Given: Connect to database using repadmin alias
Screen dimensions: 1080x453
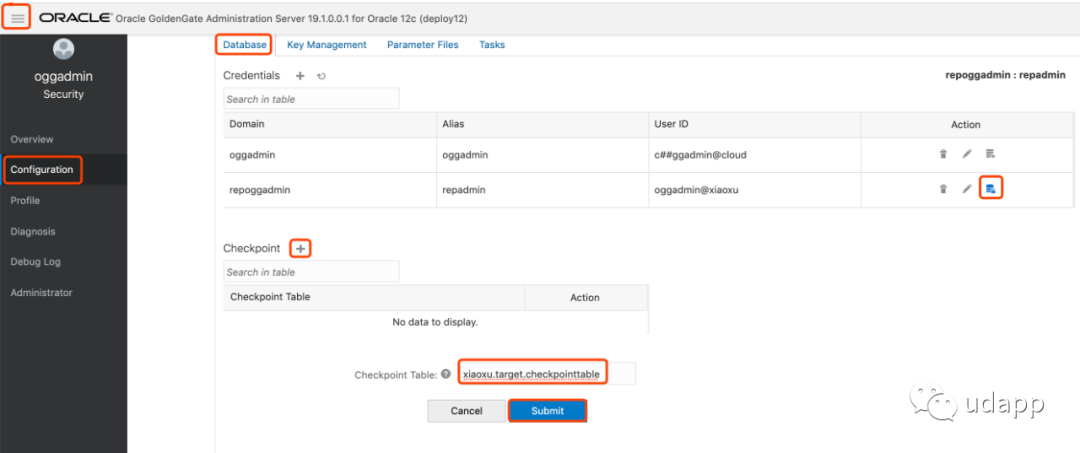Looking at the screenshot, I should 990,188.
